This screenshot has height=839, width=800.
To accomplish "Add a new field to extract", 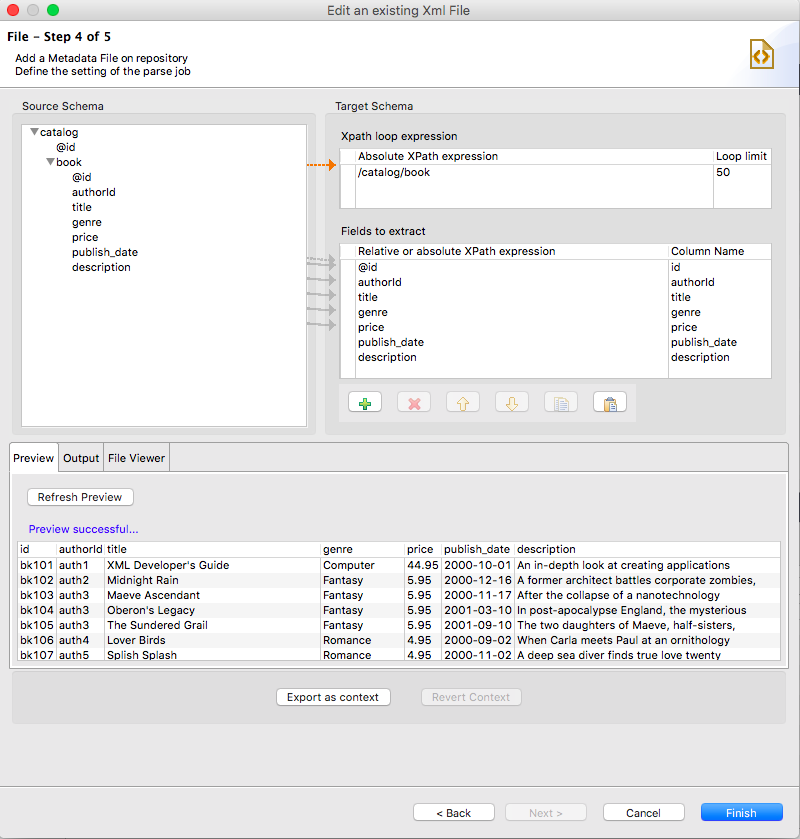I will click(x=364, y=401).
